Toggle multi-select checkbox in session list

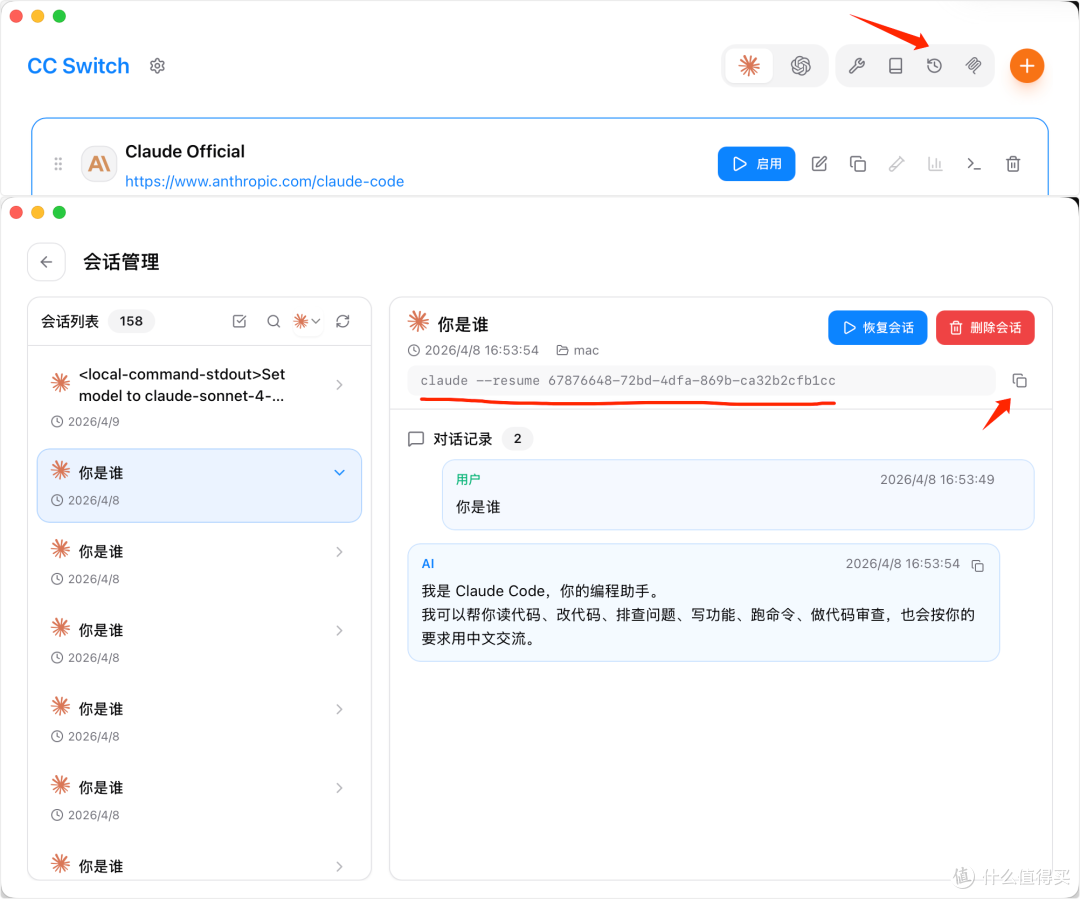pos(240,321)
